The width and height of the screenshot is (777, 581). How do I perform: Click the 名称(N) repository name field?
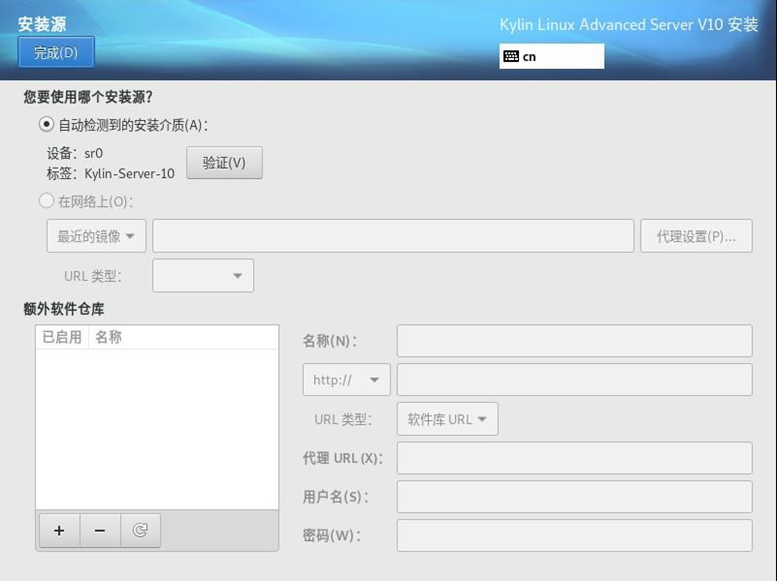pyautogui.click(x=574, y=341)
